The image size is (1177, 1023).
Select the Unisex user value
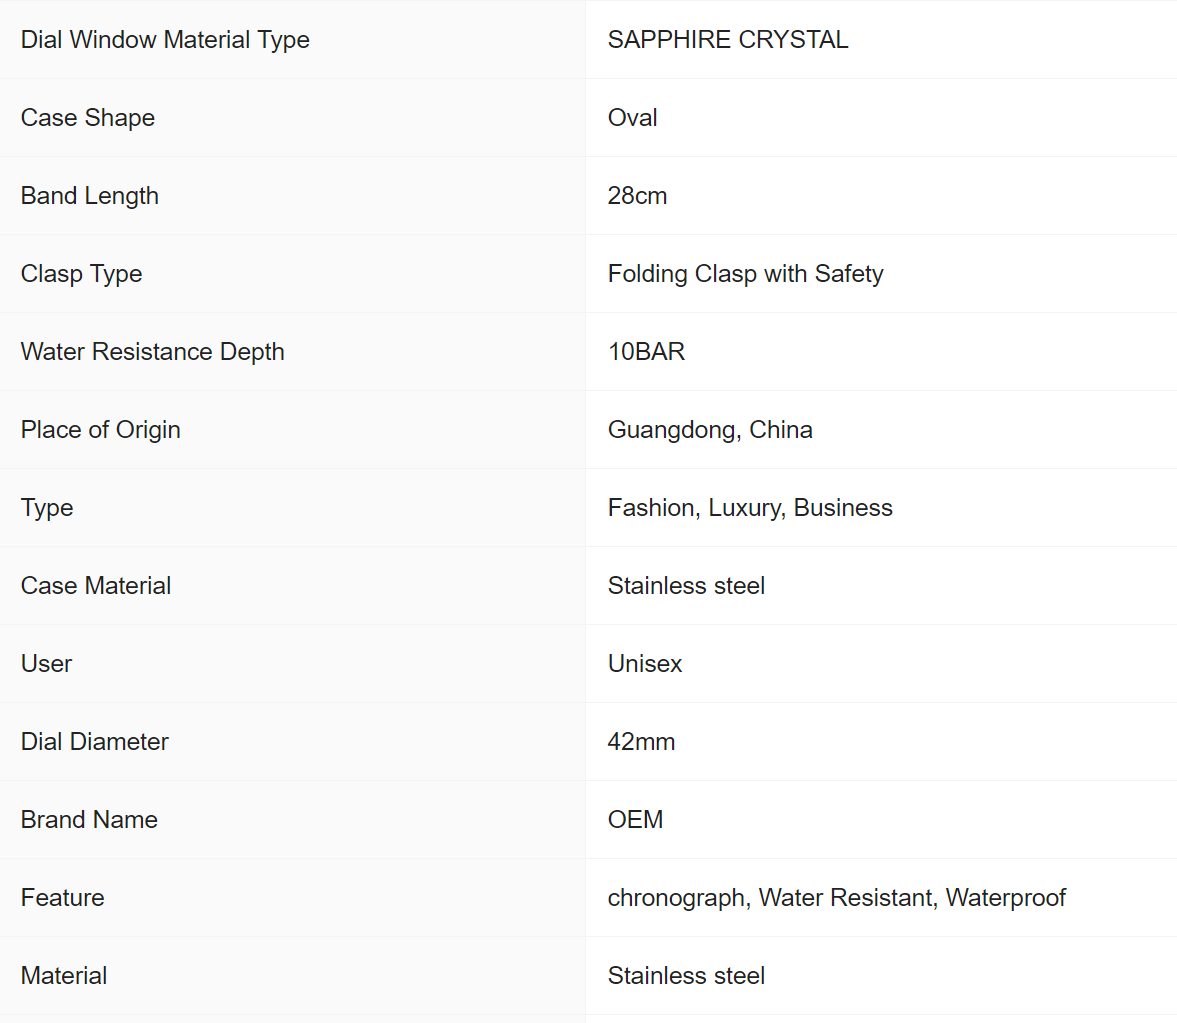(x=645, y=664)
